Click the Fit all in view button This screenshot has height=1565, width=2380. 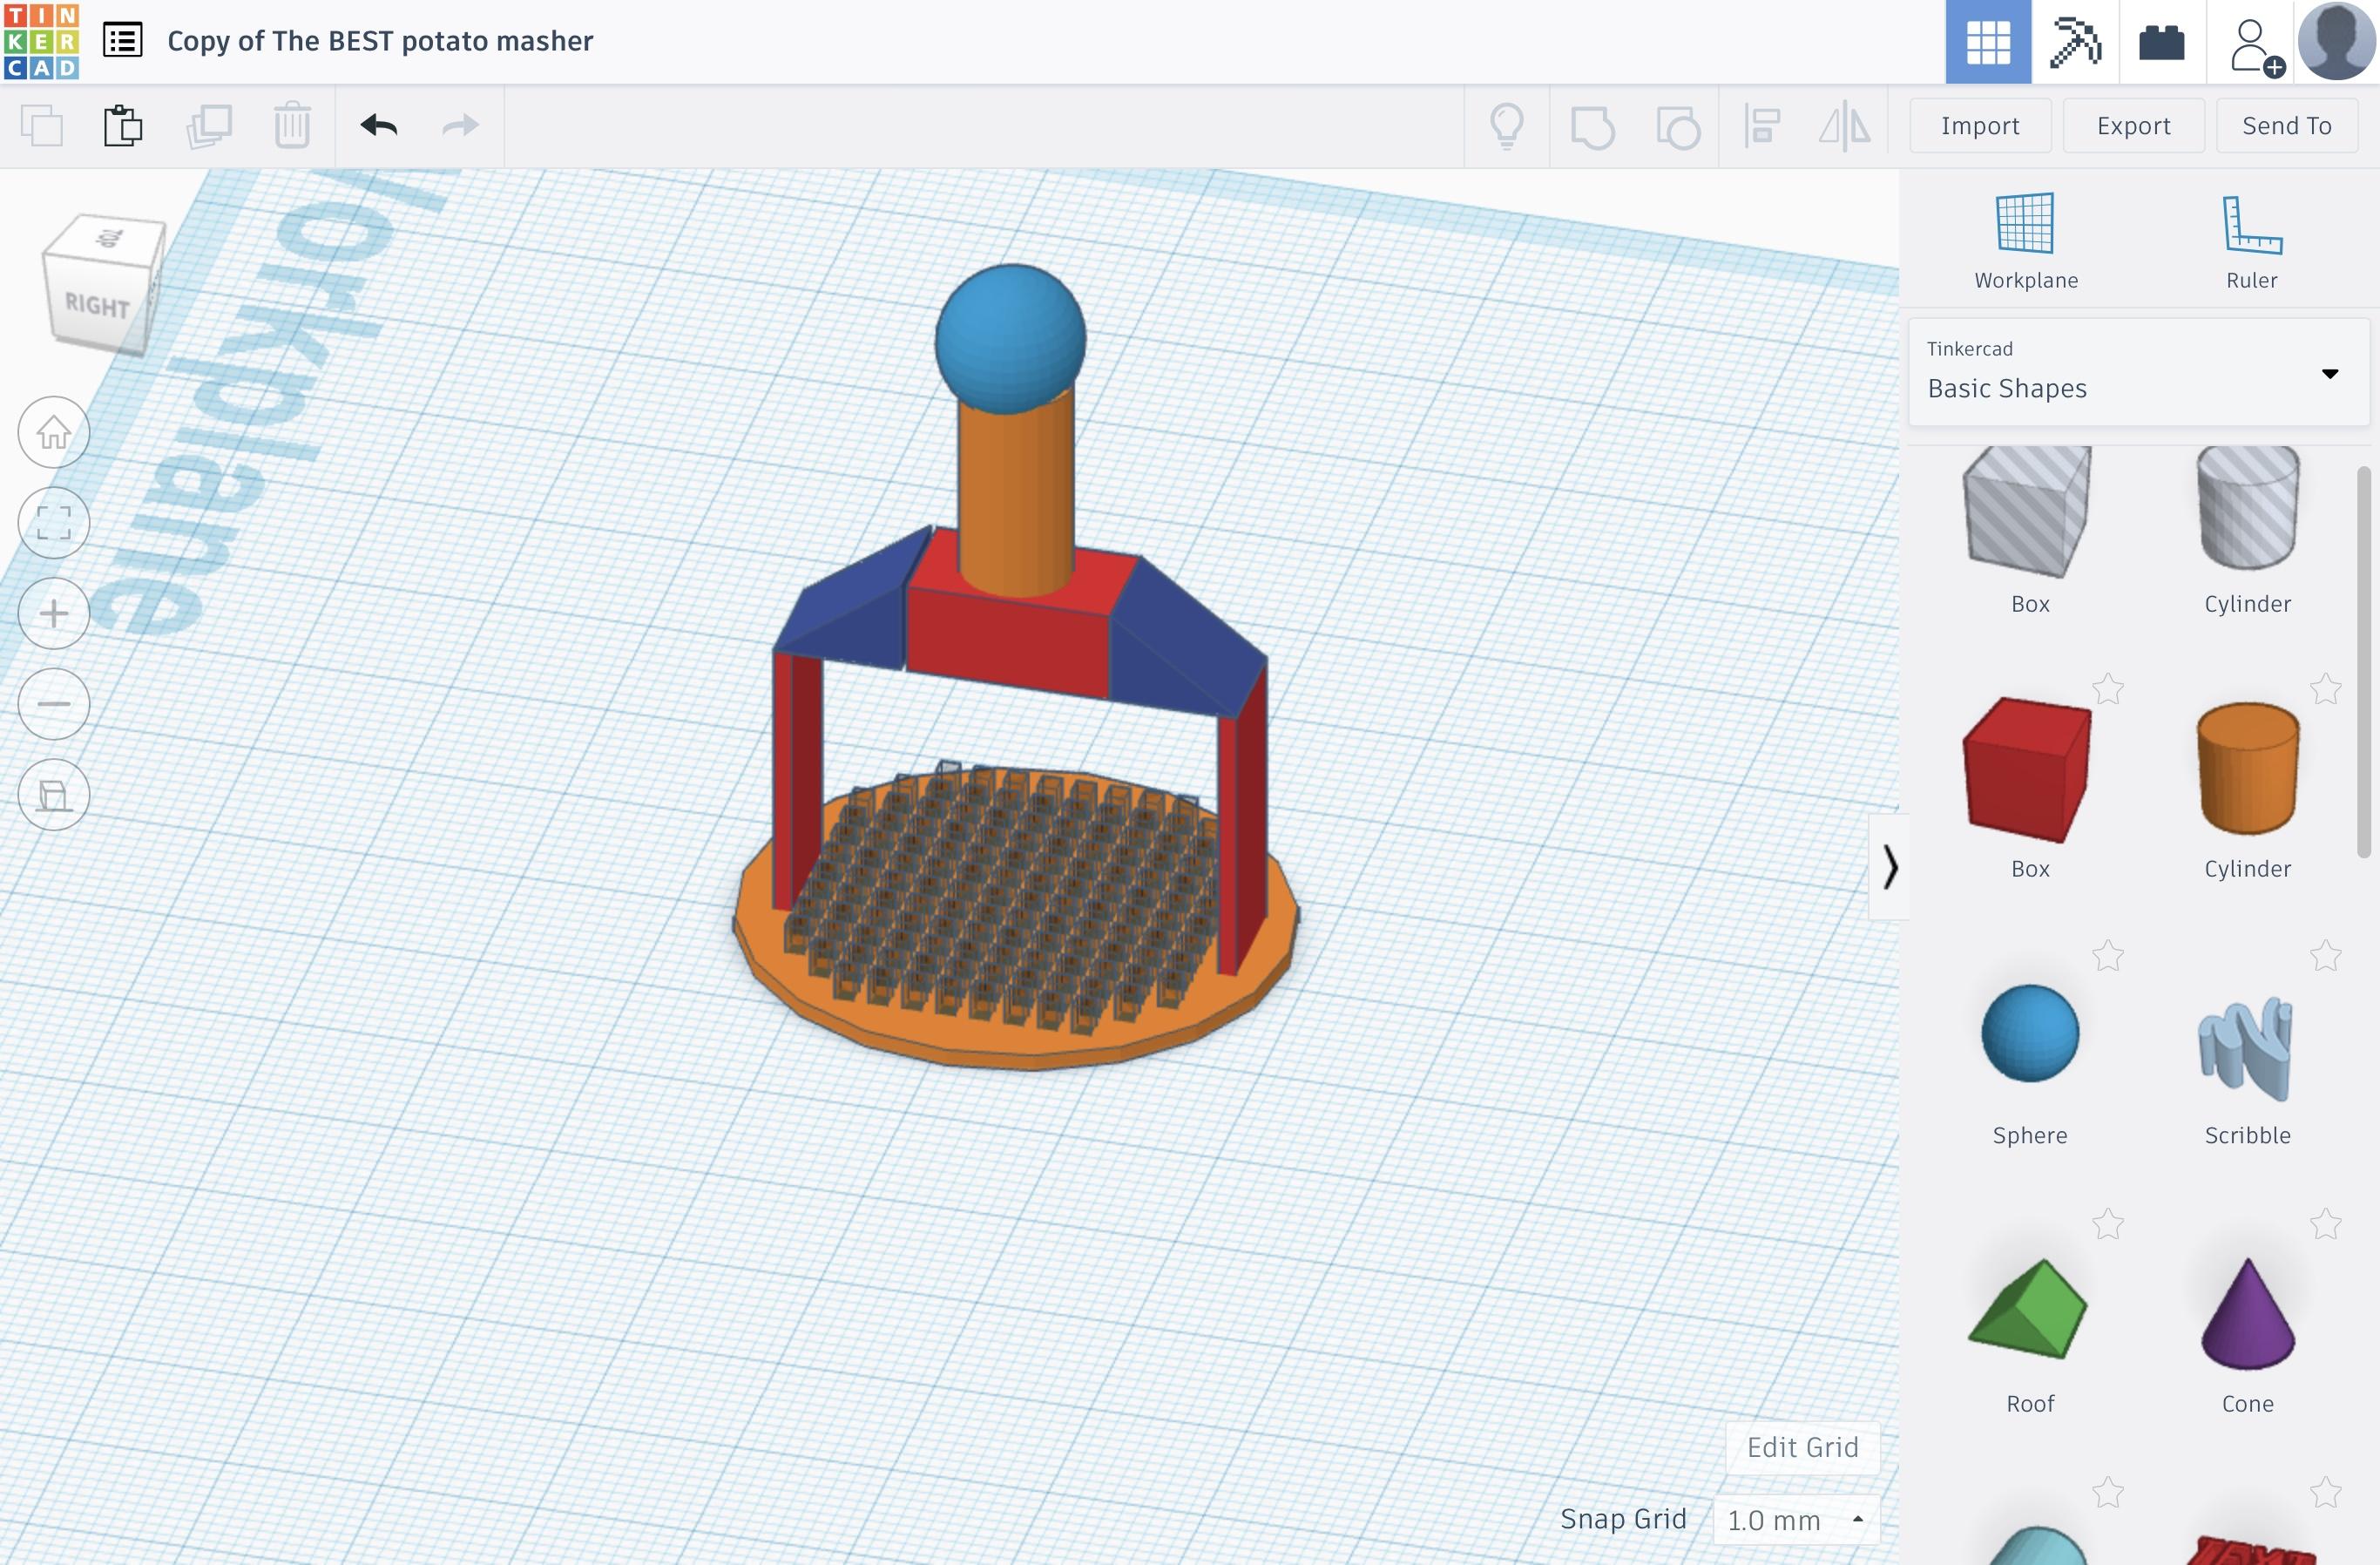(x=54, y=523)
